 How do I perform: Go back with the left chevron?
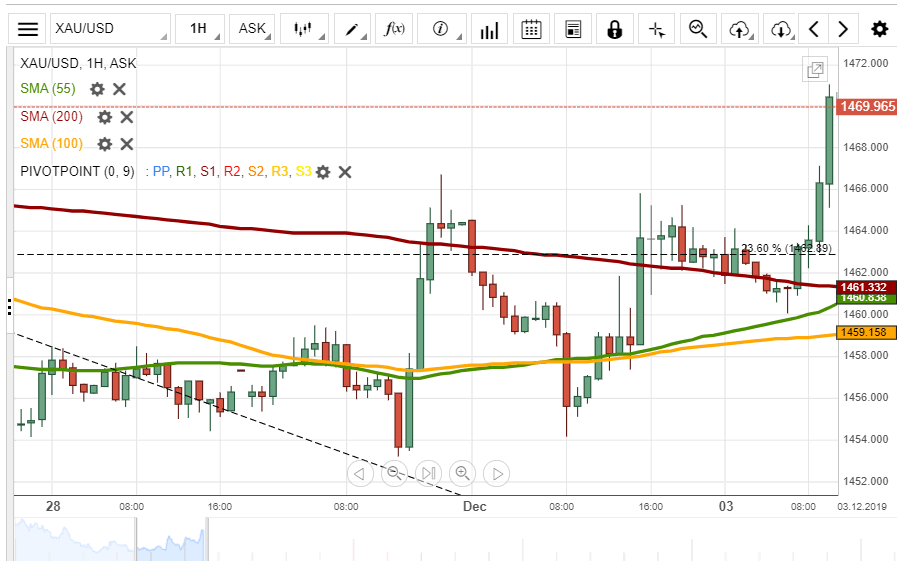(x=814, y=29)
